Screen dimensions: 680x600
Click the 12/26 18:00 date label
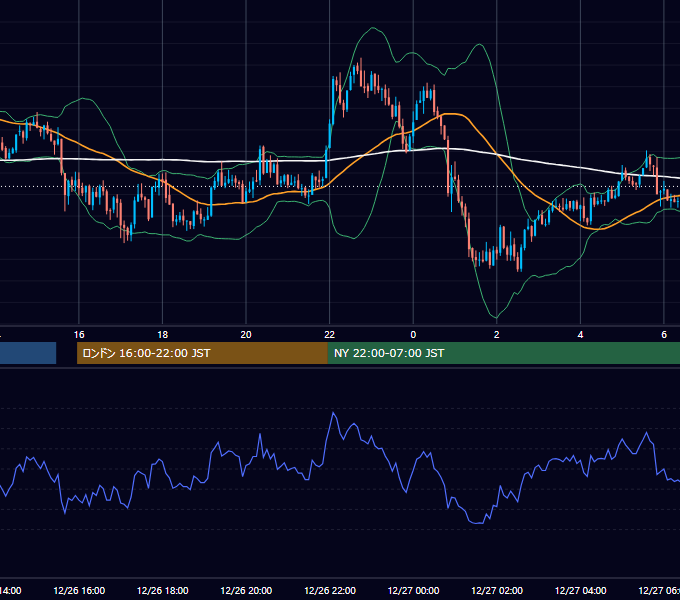pyautogui.click(x=163, y=591)
